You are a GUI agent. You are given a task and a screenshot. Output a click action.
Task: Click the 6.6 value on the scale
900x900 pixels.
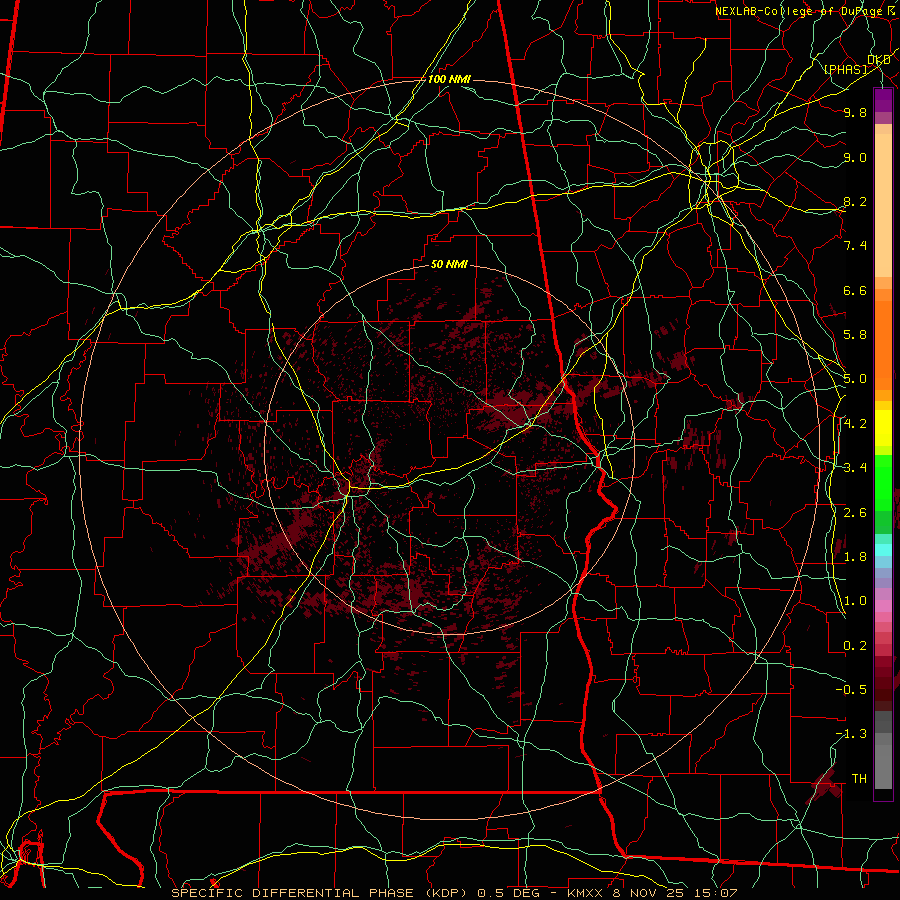click(x=855, y=290)
